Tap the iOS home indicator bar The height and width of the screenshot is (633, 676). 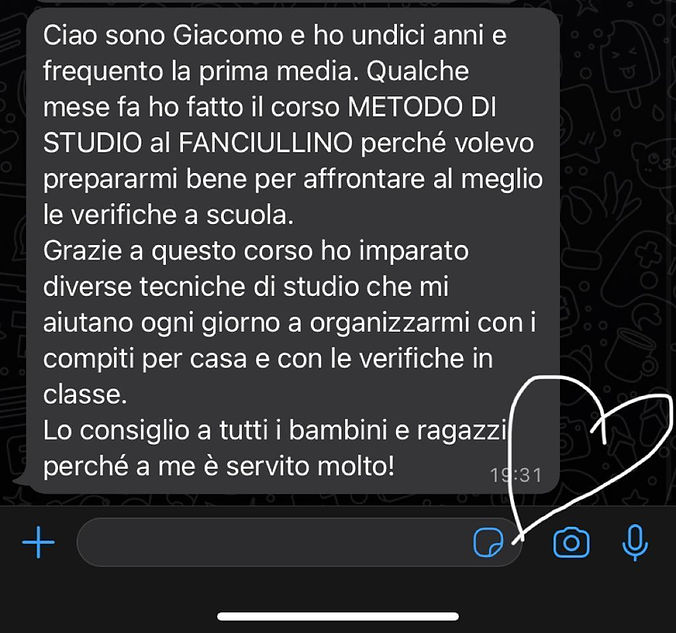(x=338, y=616)
